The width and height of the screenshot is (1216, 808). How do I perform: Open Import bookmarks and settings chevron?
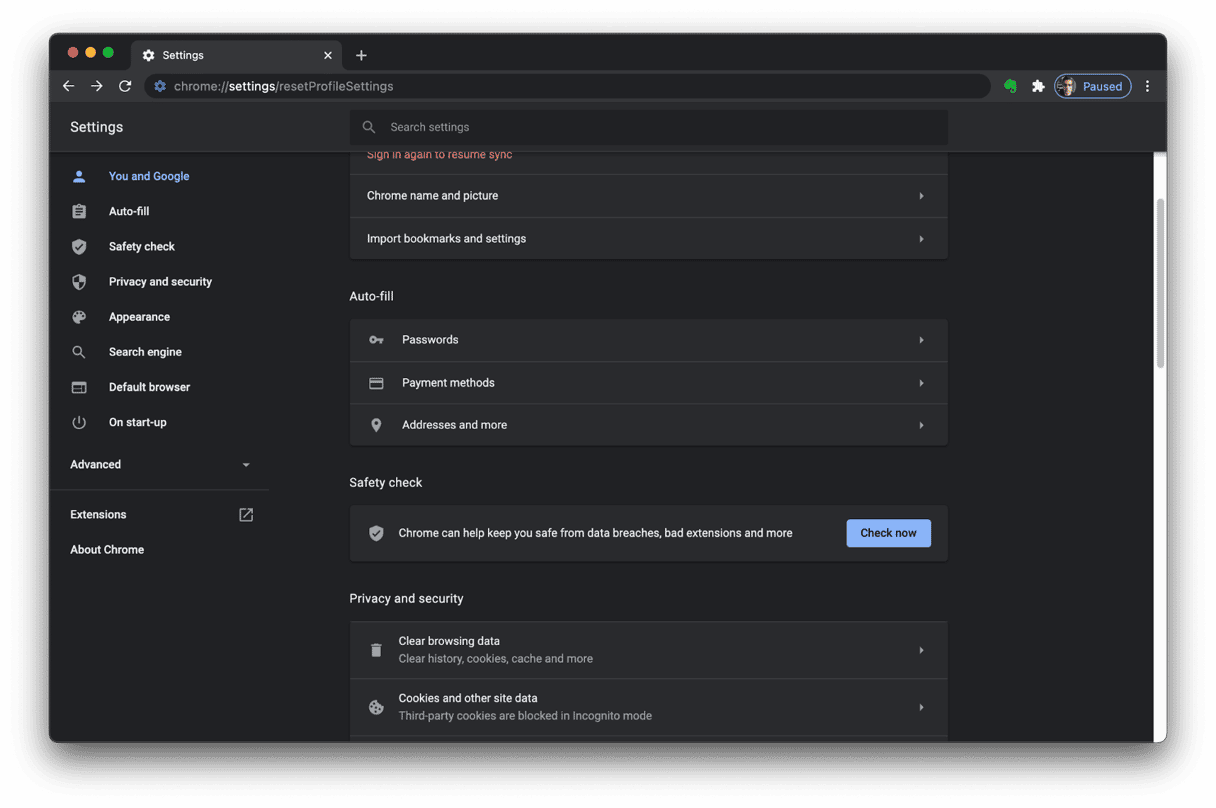(921, 239)
